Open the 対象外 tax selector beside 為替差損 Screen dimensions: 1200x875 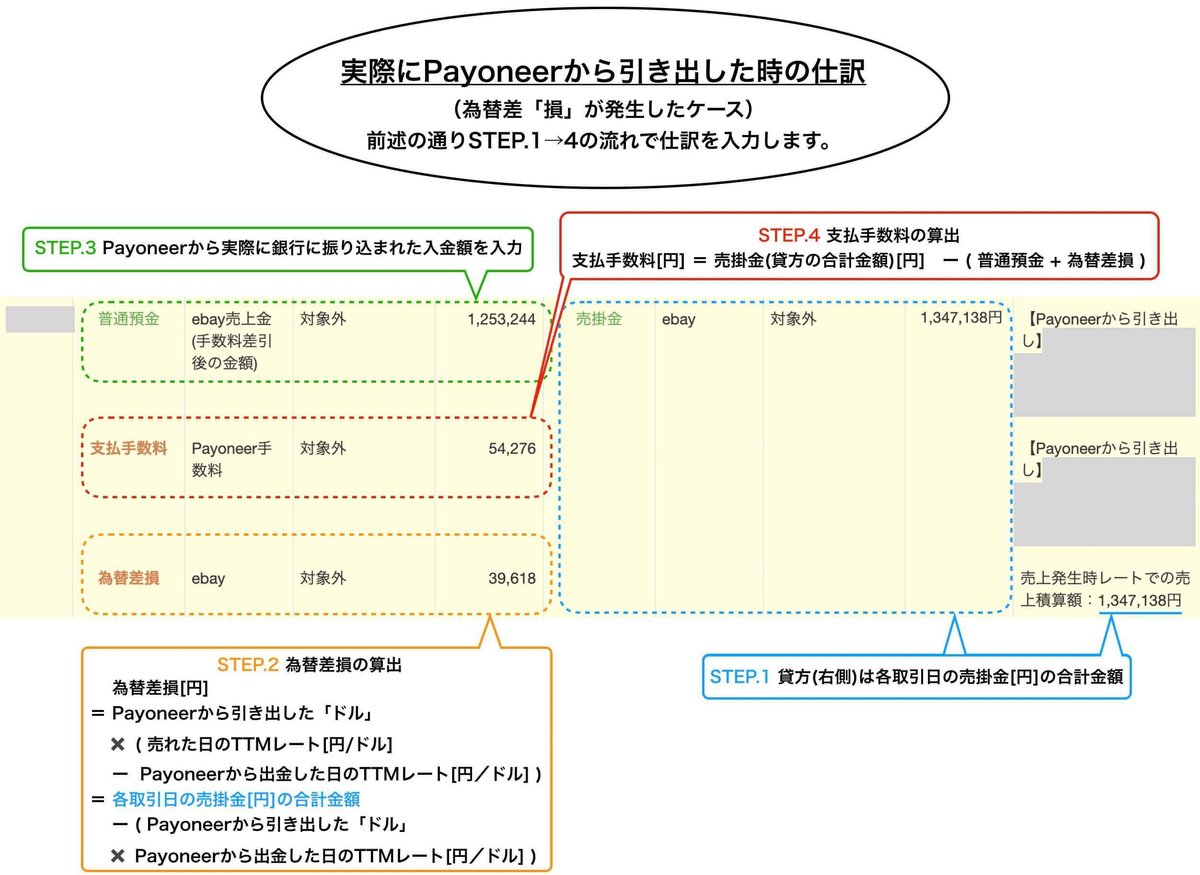coord(321,578)
